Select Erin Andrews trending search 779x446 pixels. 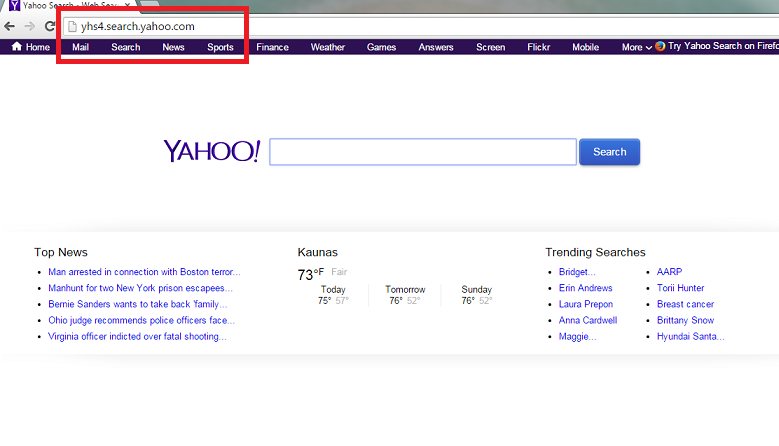pos(585,288)
